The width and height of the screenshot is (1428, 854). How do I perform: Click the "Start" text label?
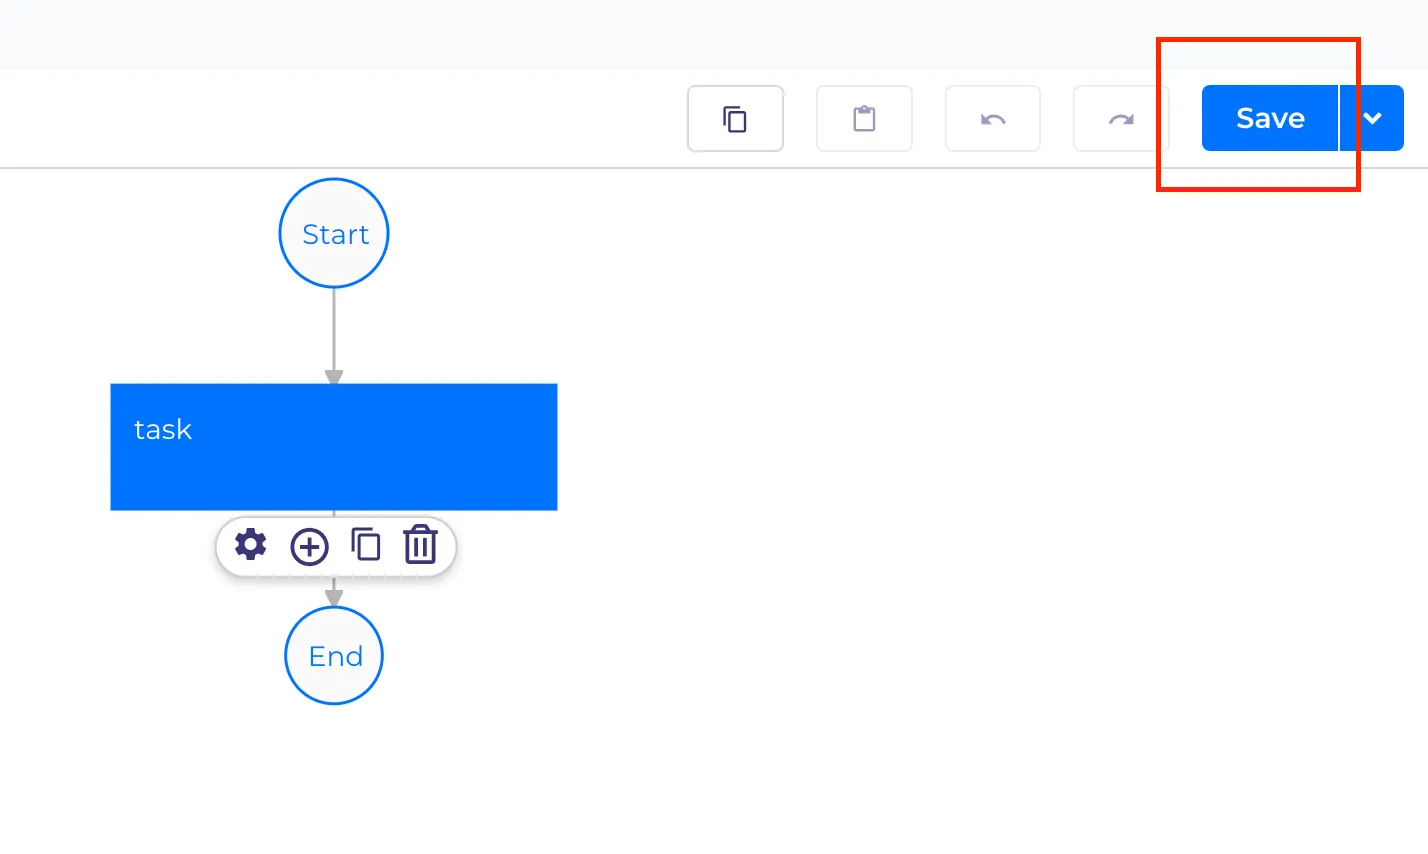pos(336,234)
